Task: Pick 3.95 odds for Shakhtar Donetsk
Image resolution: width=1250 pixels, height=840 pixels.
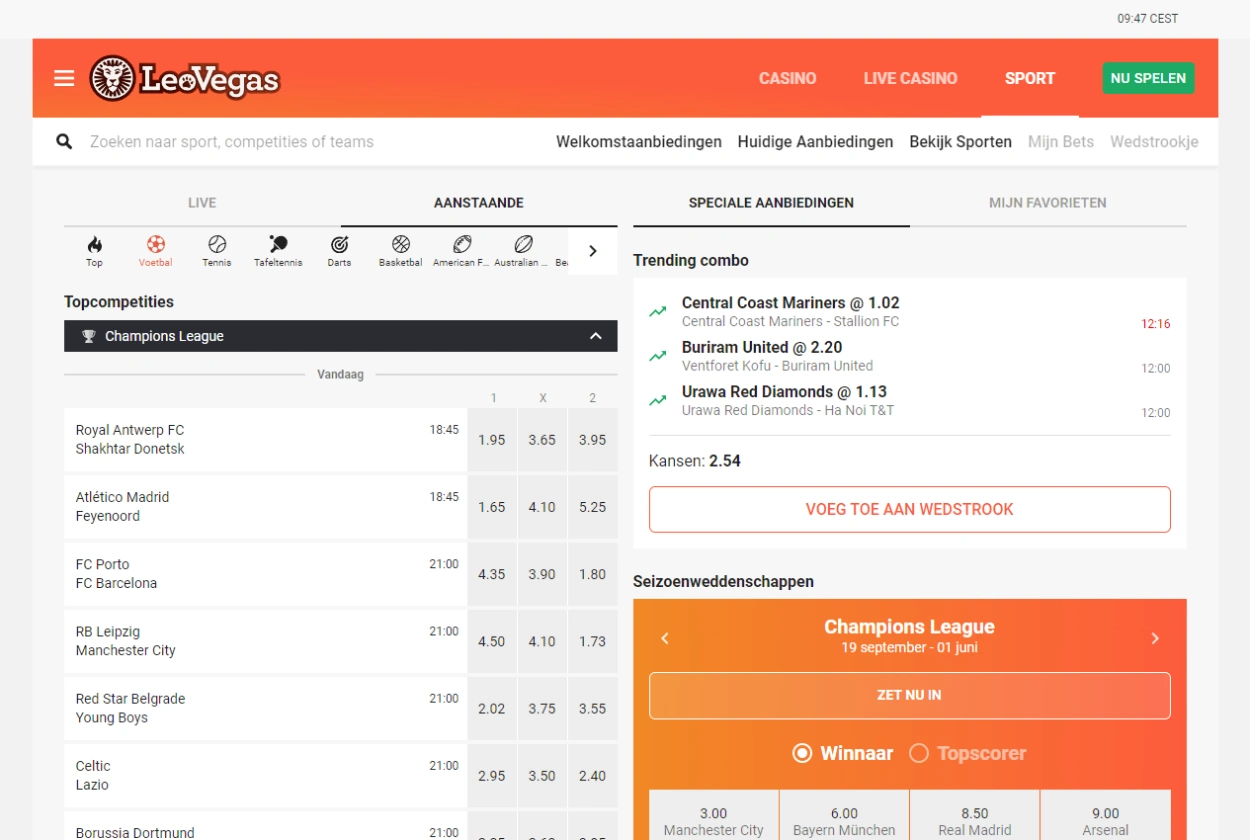Action: point(593,440)
